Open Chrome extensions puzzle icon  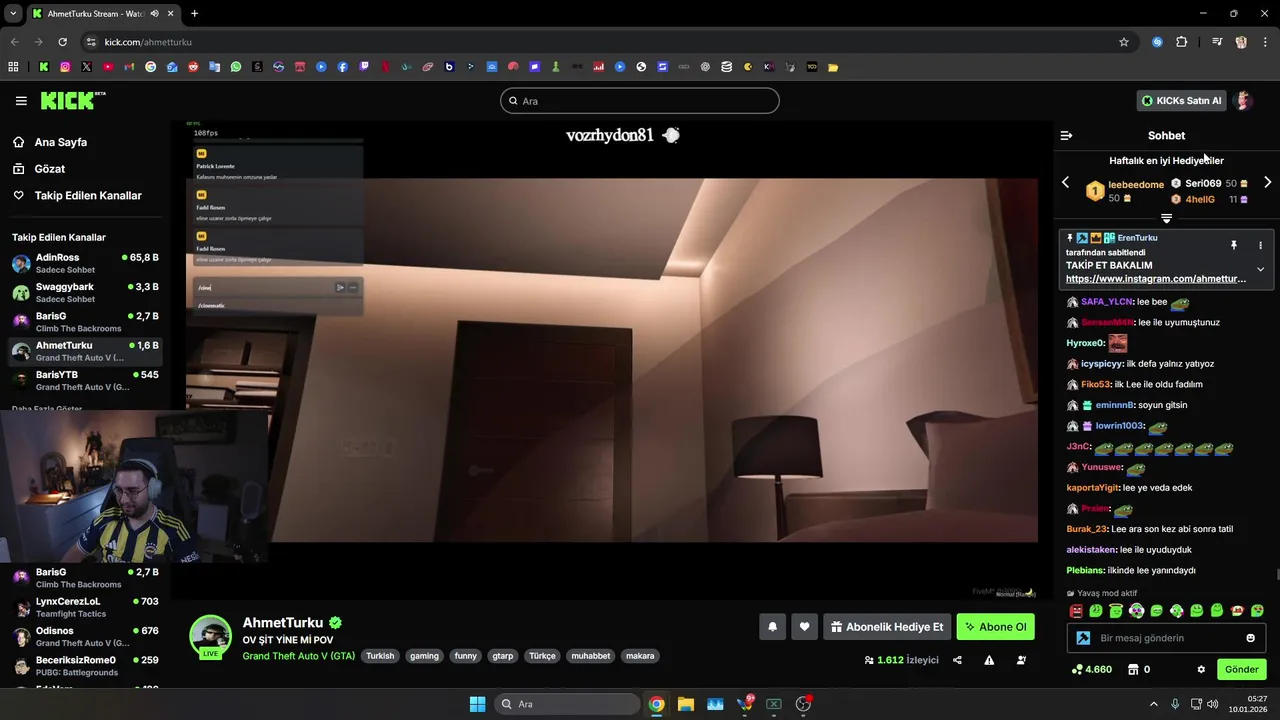click(1182, 42)
